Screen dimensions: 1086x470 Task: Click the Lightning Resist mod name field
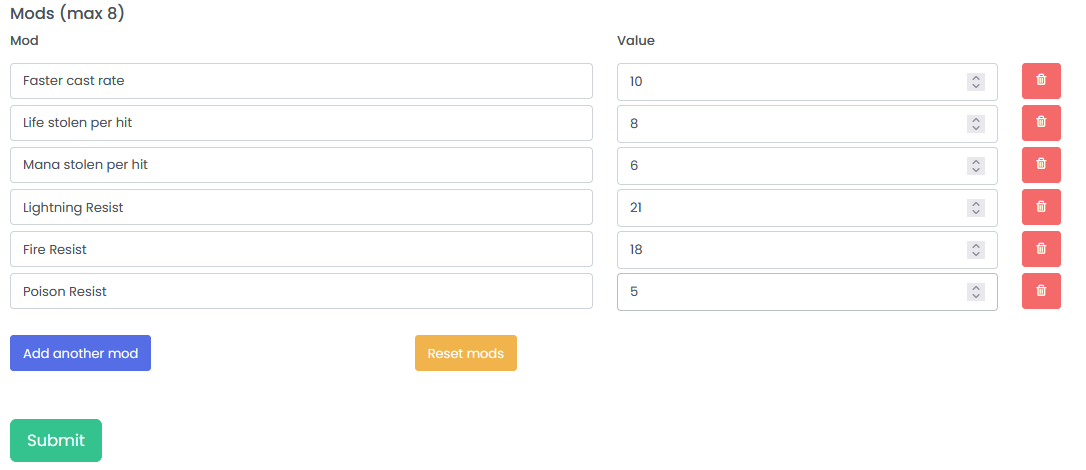click(300, 207)
